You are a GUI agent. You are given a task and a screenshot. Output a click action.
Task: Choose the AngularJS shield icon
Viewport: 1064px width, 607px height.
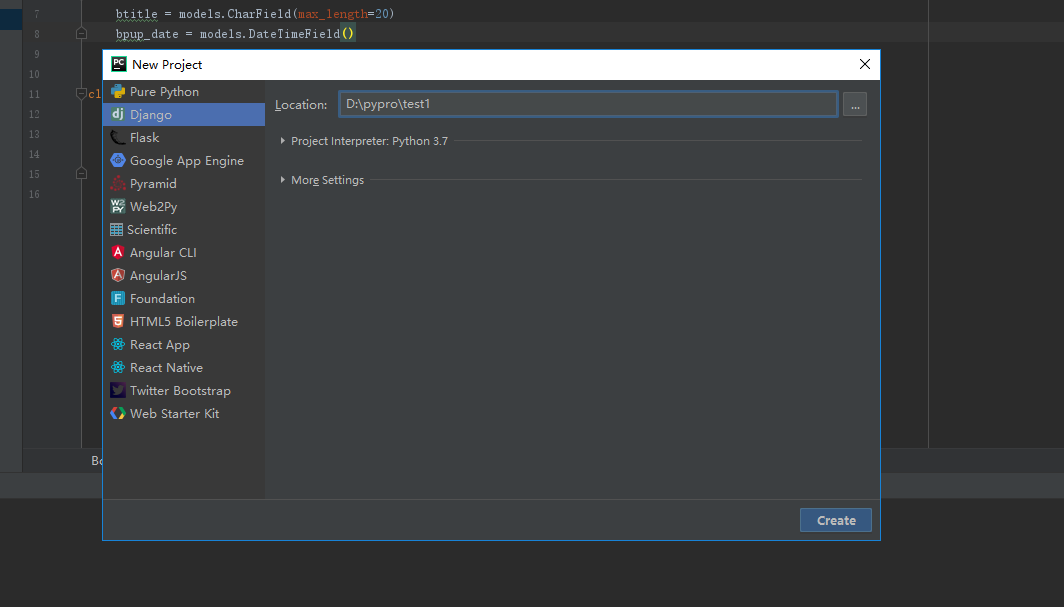(118, 275)
